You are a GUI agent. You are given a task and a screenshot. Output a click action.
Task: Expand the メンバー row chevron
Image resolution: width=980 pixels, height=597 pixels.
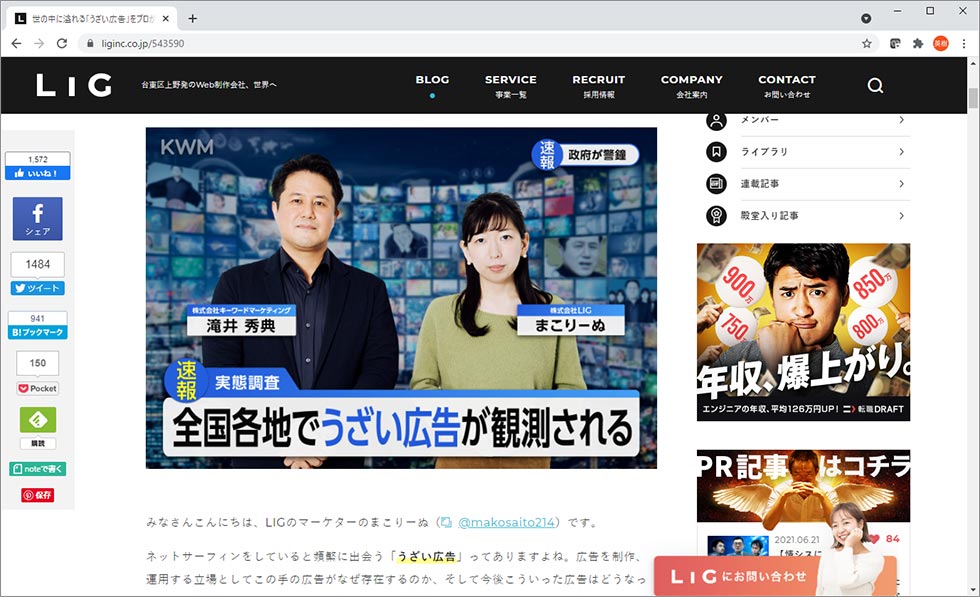pos(901,119)
